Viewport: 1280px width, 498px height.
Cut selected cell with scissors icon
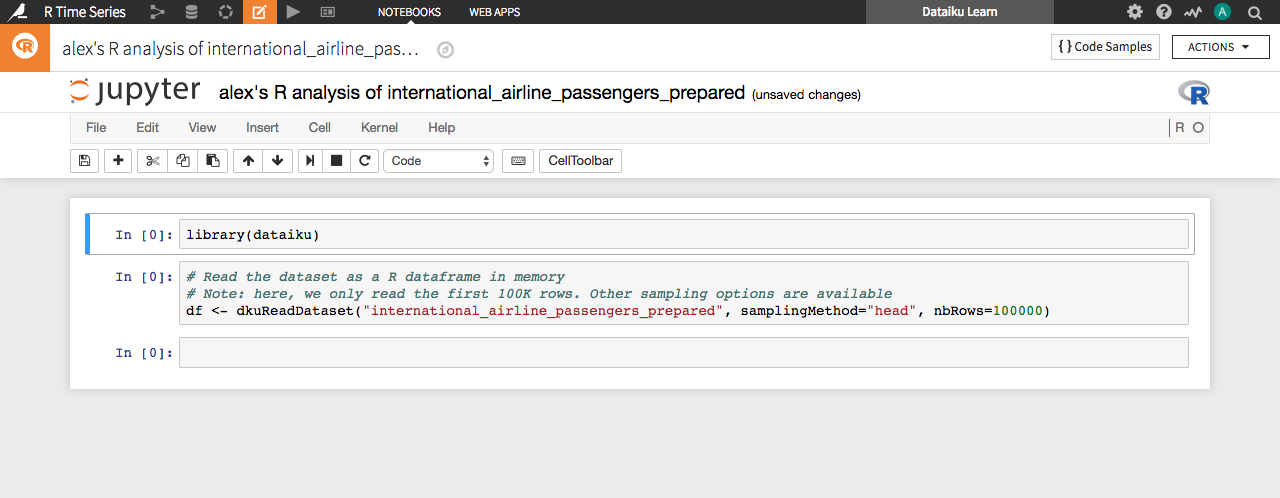tap(152, 160)
